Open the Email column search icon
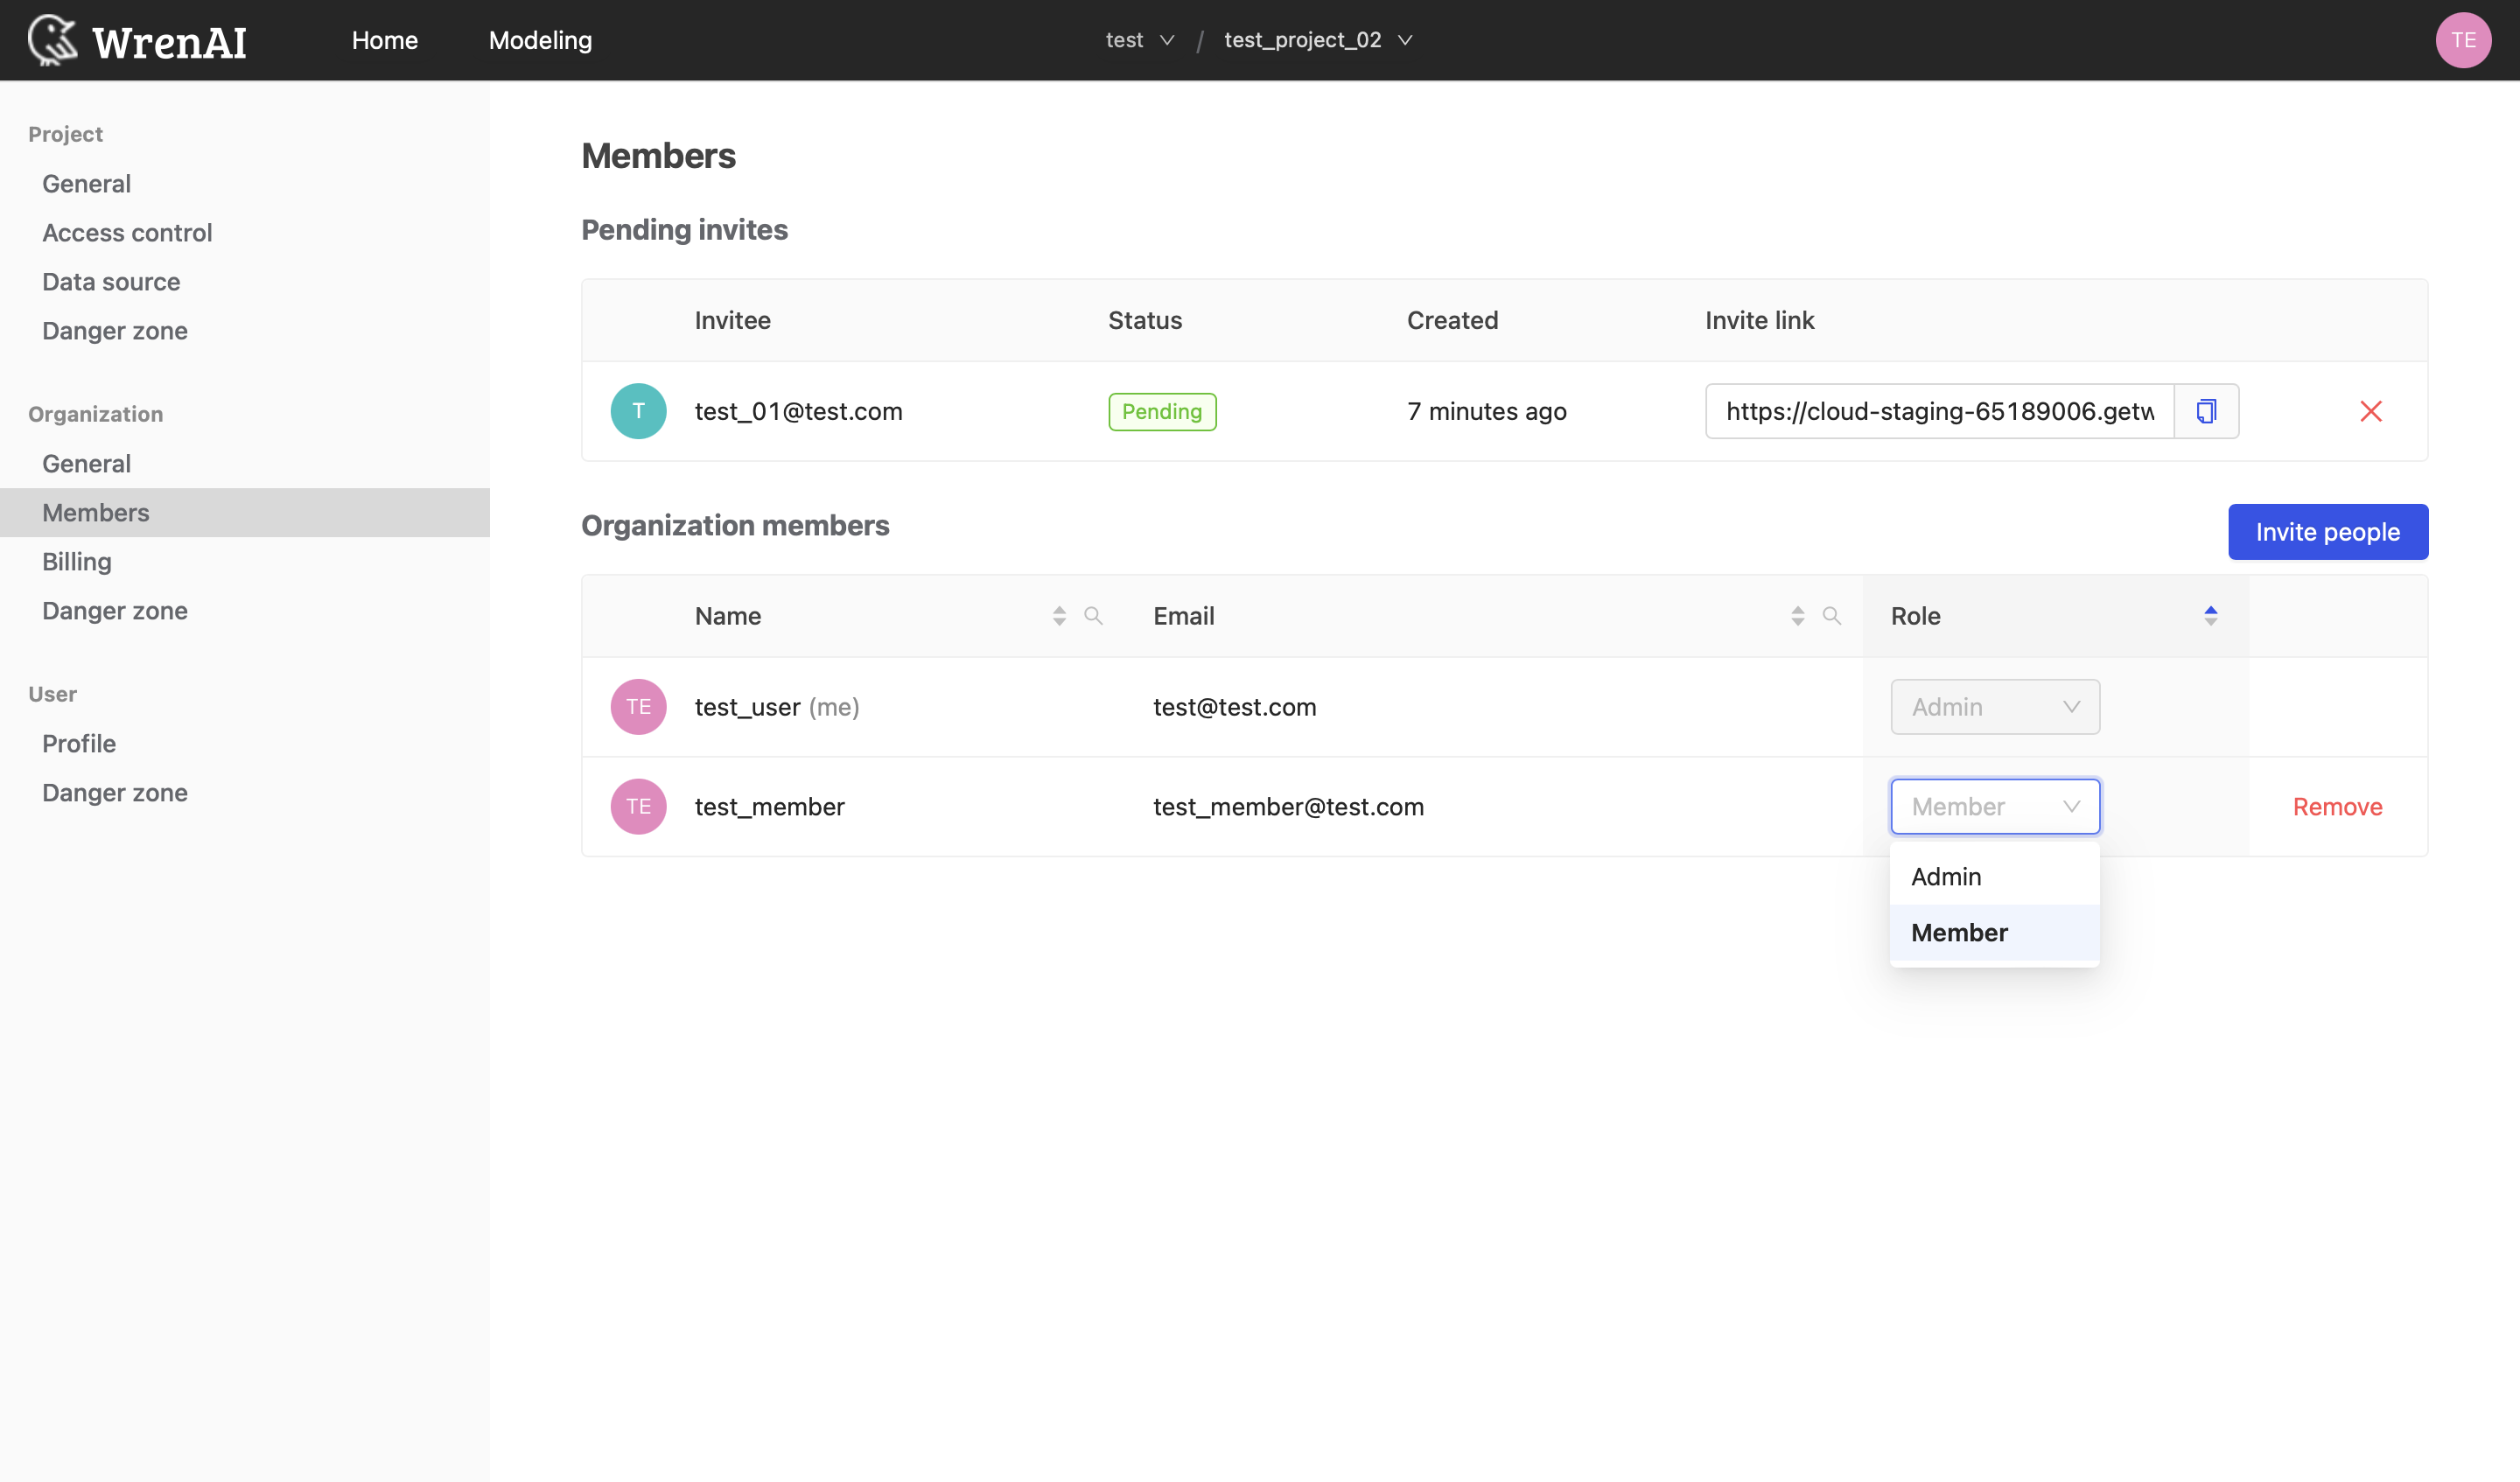 pos(1831,616)
